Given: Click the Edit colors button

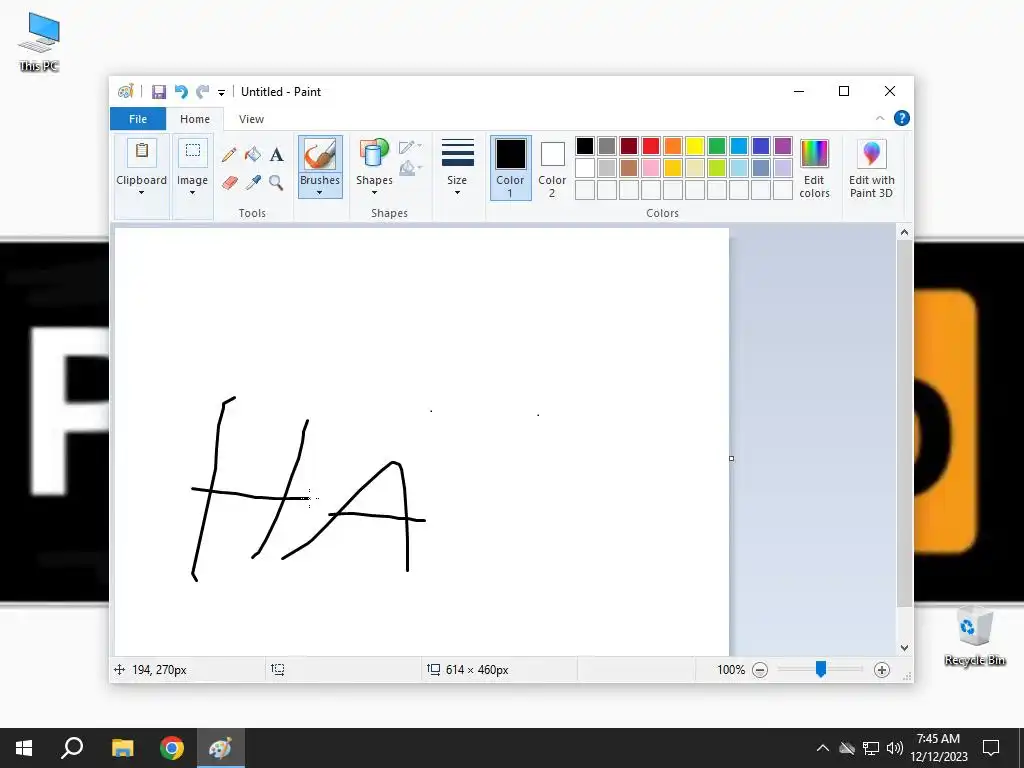Looking at the screenshot, I should [814, 168].
